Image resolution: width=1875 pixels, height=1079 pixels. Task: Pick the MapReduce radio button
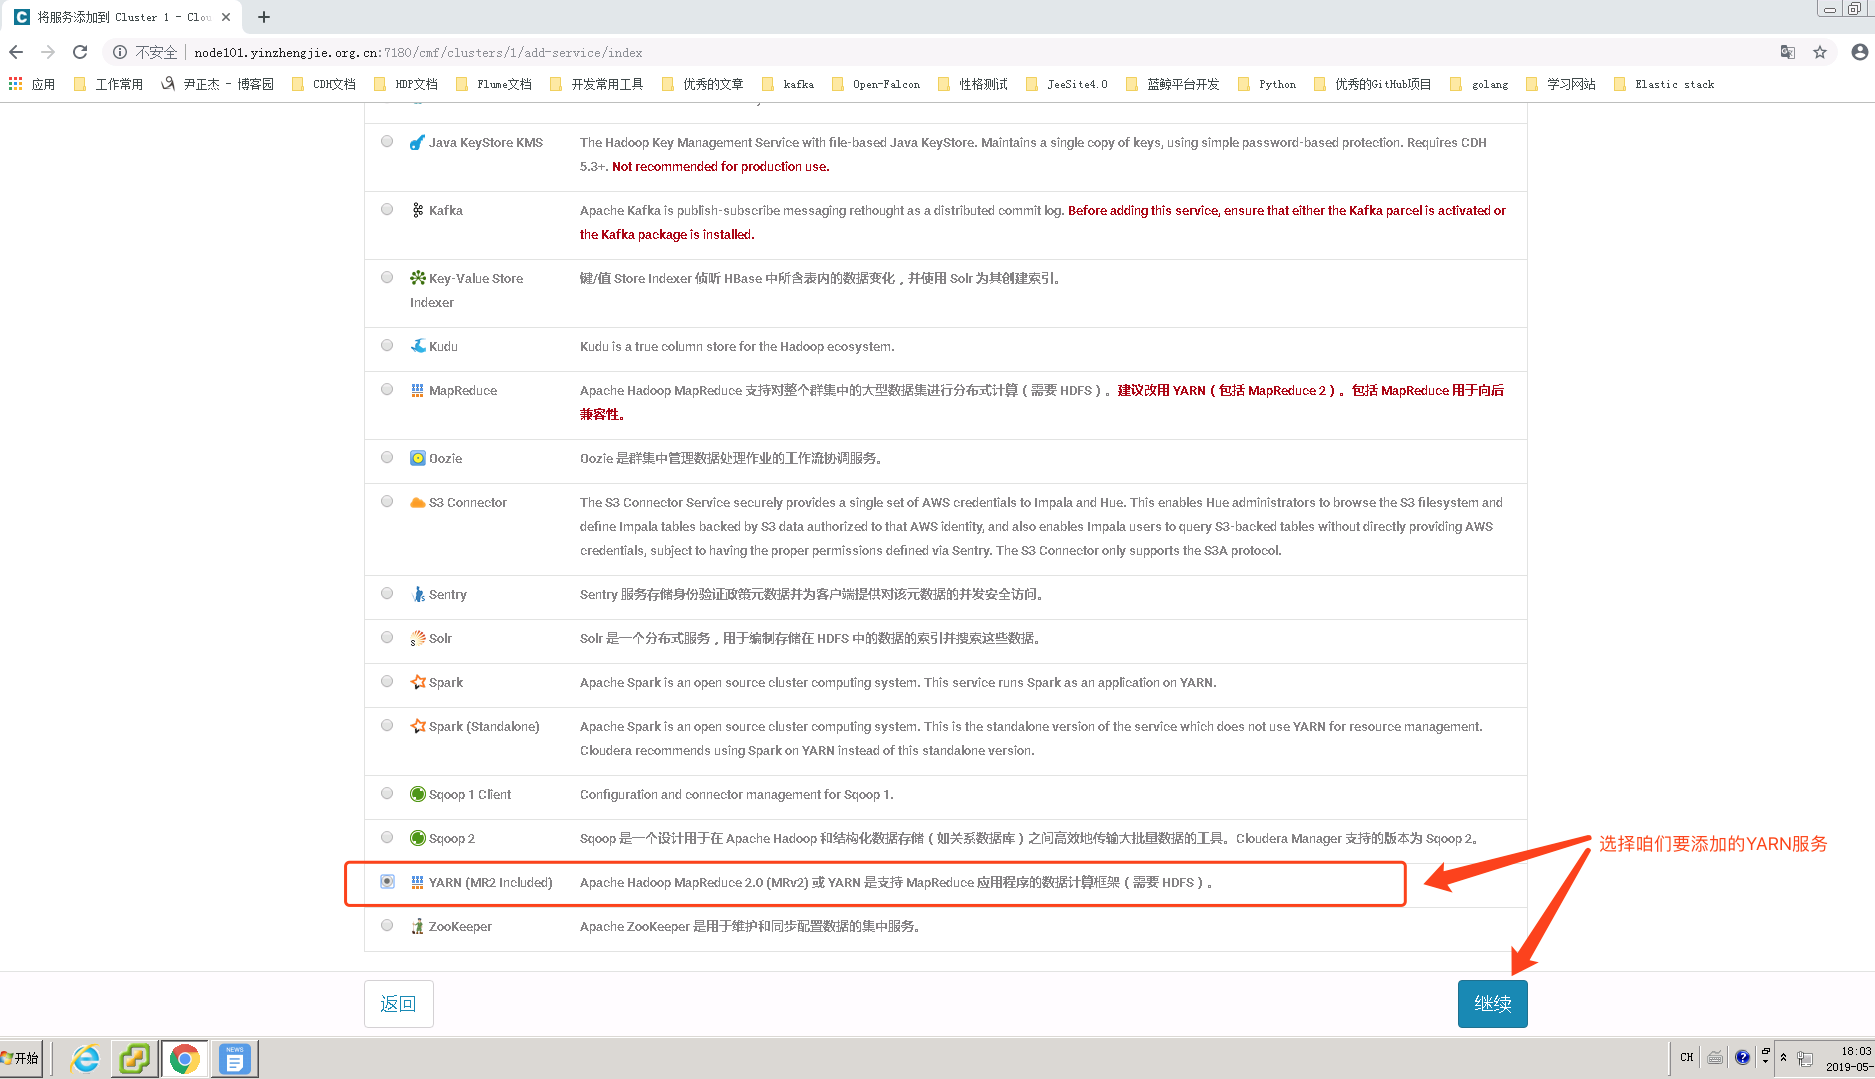387,390
